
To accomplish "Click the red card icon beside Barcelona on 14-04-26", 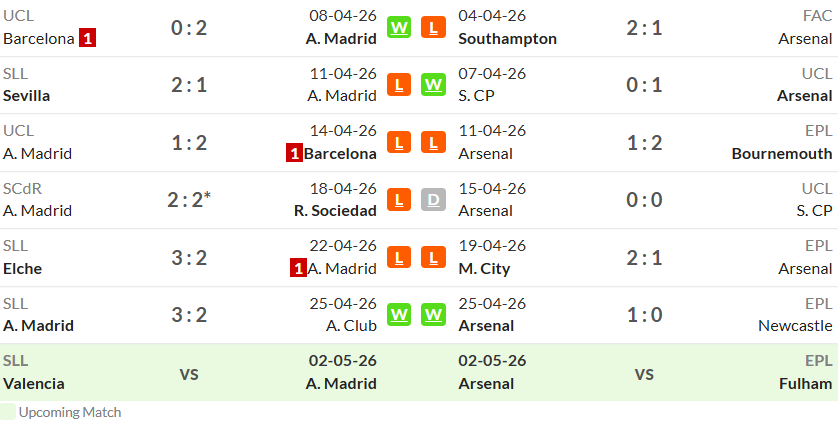I will click(294, 153).
